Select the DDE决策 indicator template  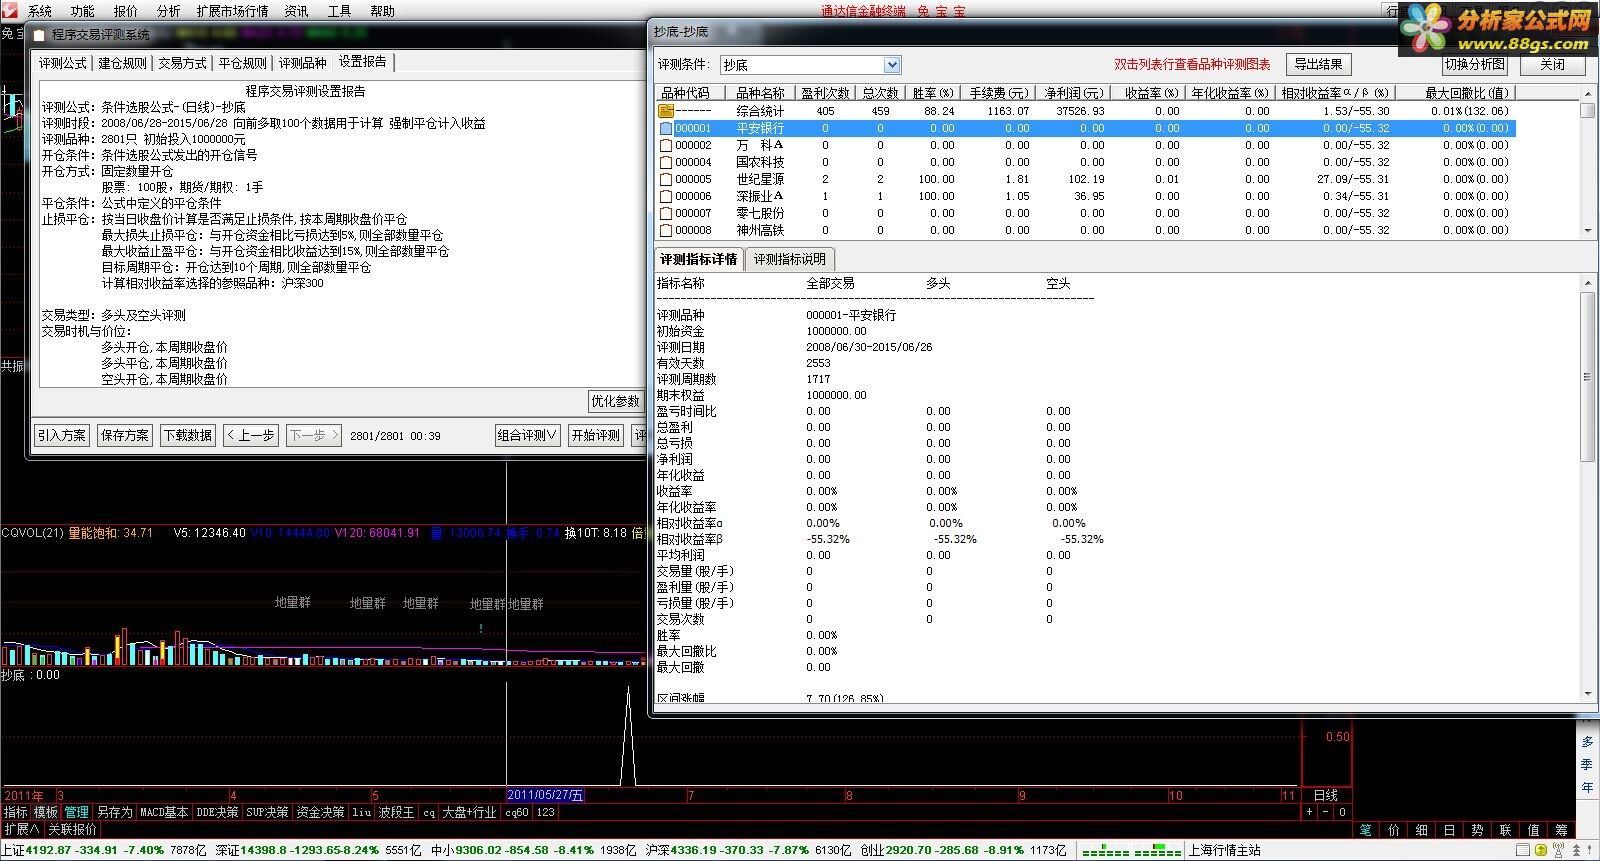(217, 812)
